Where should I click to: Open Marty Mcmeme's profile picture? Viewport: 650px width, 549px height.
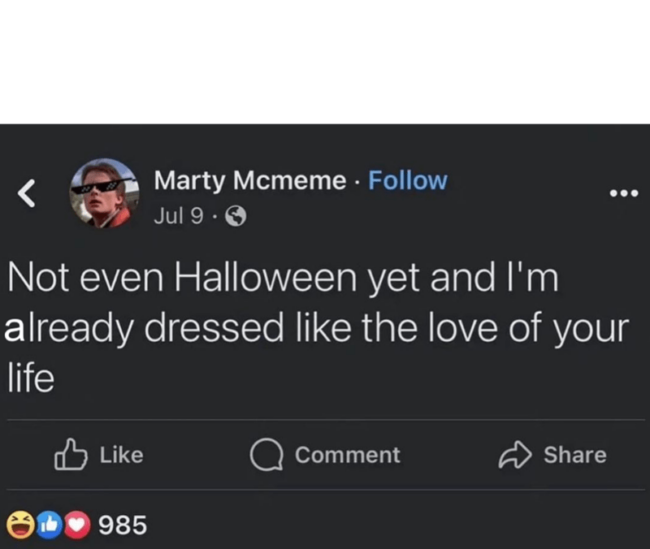coord(103,192)
